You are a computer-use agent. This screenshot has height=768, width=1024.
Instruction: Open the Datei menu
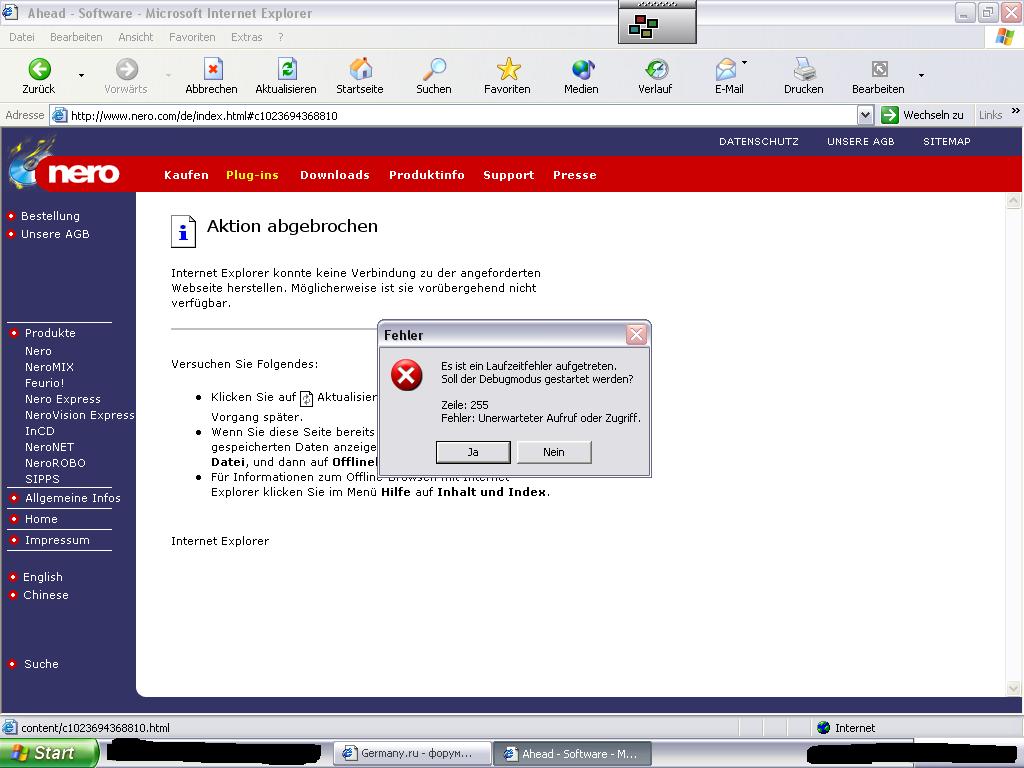click(x=22, y=37)
